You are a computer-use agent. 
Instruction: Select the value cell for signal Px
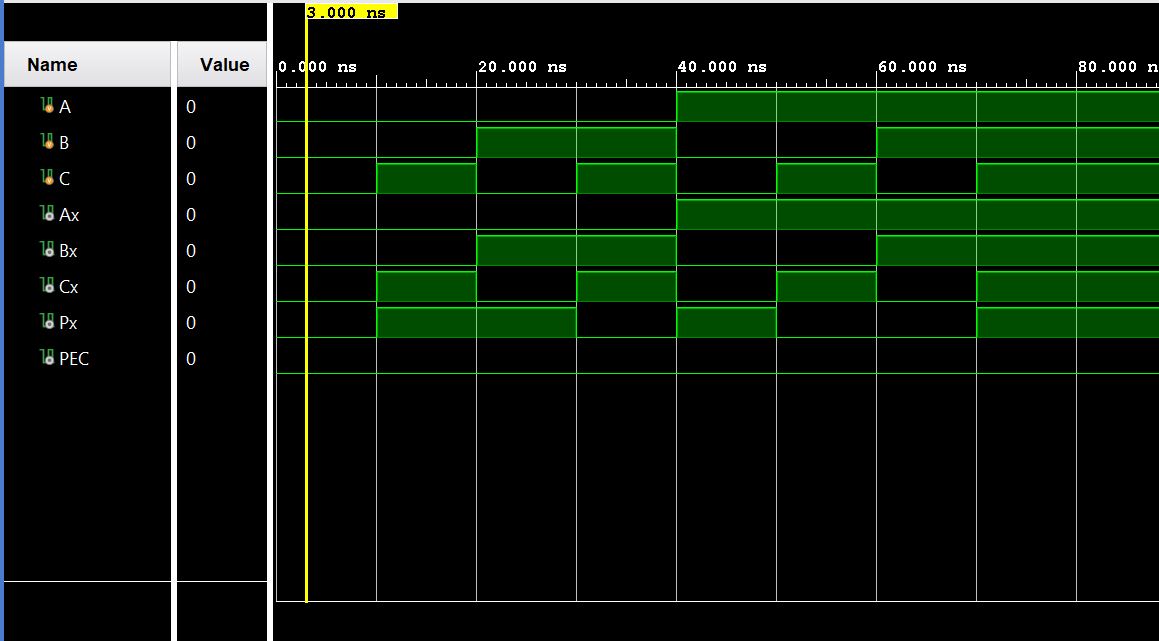point(191,323)
